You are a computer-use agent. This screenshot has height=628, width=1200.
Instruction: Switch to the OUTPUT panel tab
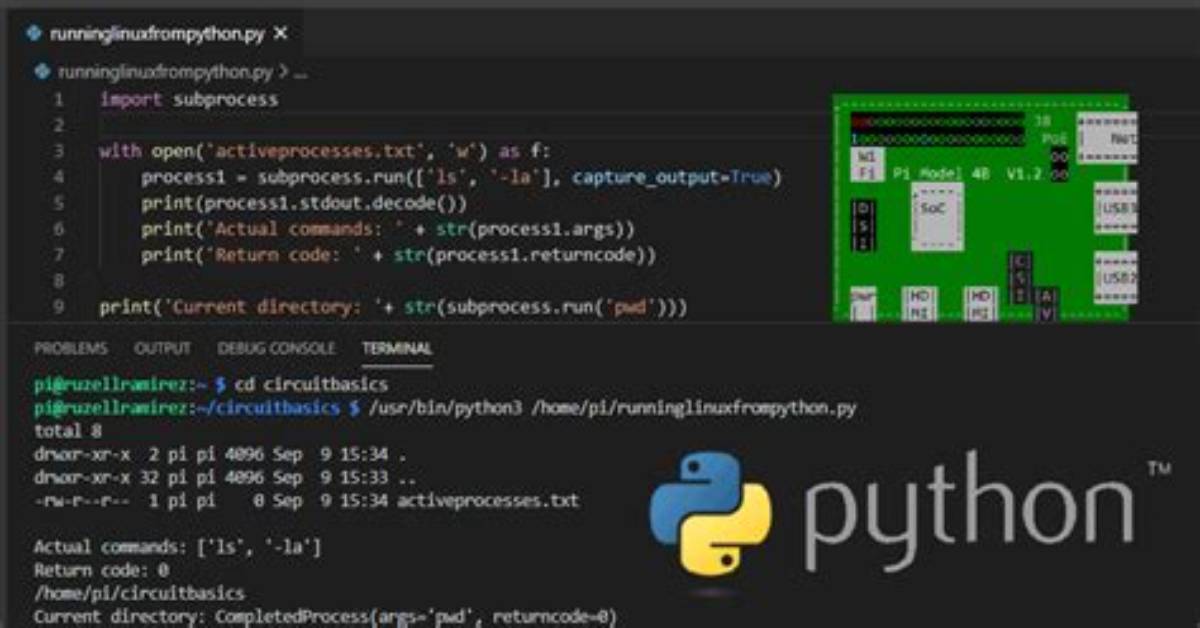pos(162,348)
